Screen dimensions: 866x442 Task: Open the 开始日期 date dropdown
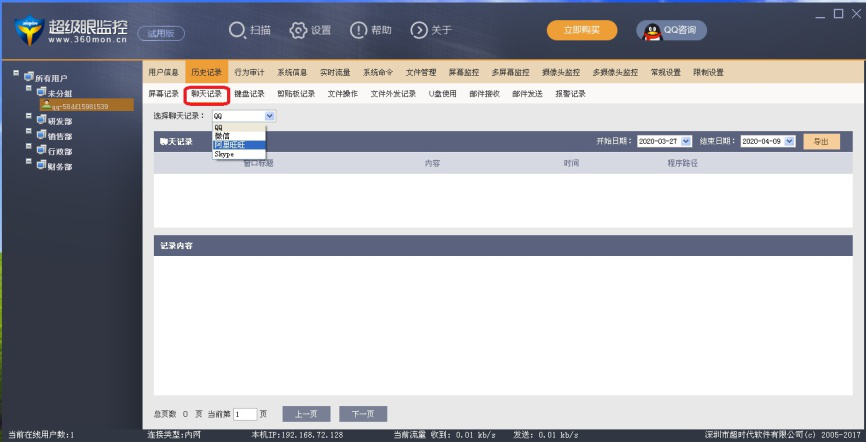click(687, 141)
